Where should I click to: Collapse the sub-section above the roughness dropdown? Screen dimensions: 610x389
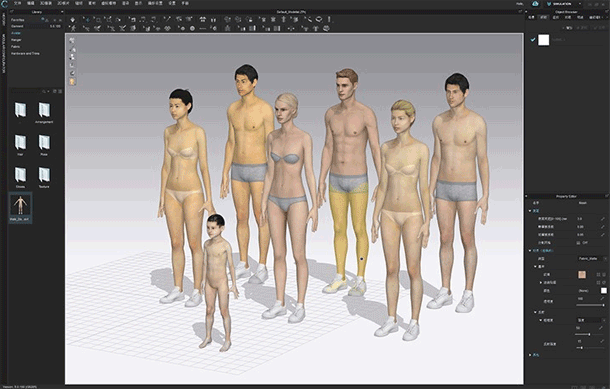(535, 312)
